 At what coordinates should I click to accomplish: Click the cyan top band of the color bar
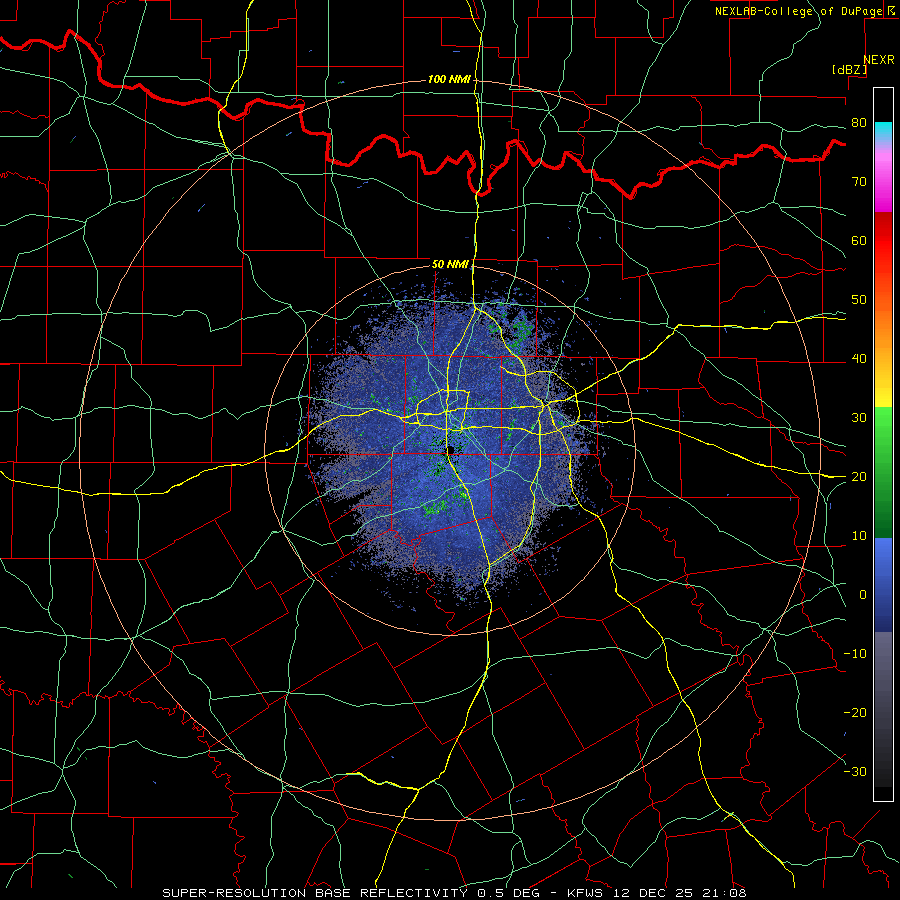tap(883, 132)
